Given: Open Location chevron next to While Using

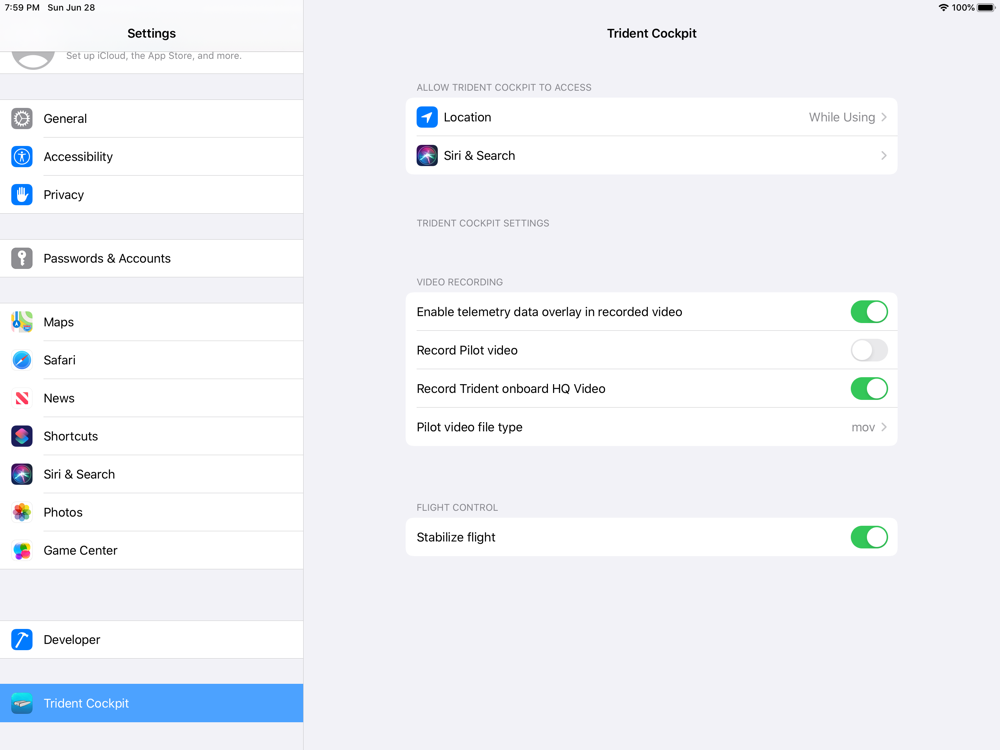Looking at the screenshot, I should point(884,117).
